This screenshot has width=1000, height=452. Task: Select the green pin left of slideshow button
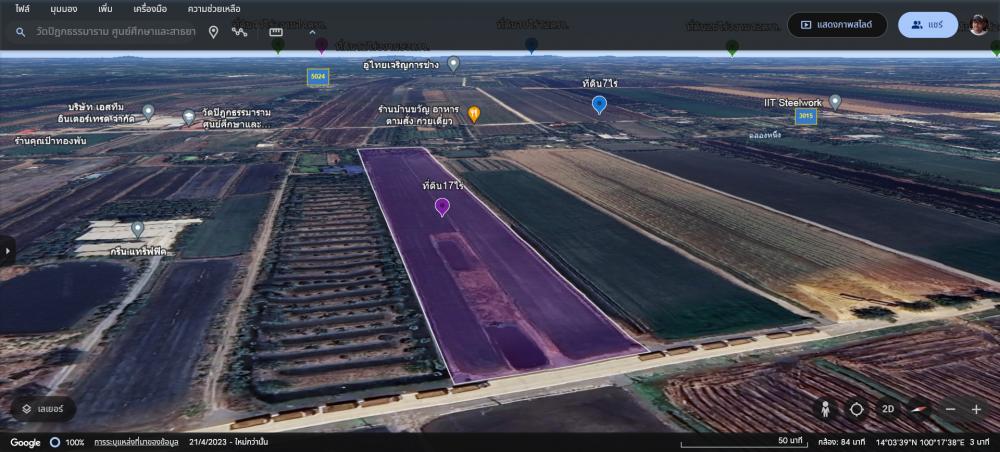click(733, 47)
